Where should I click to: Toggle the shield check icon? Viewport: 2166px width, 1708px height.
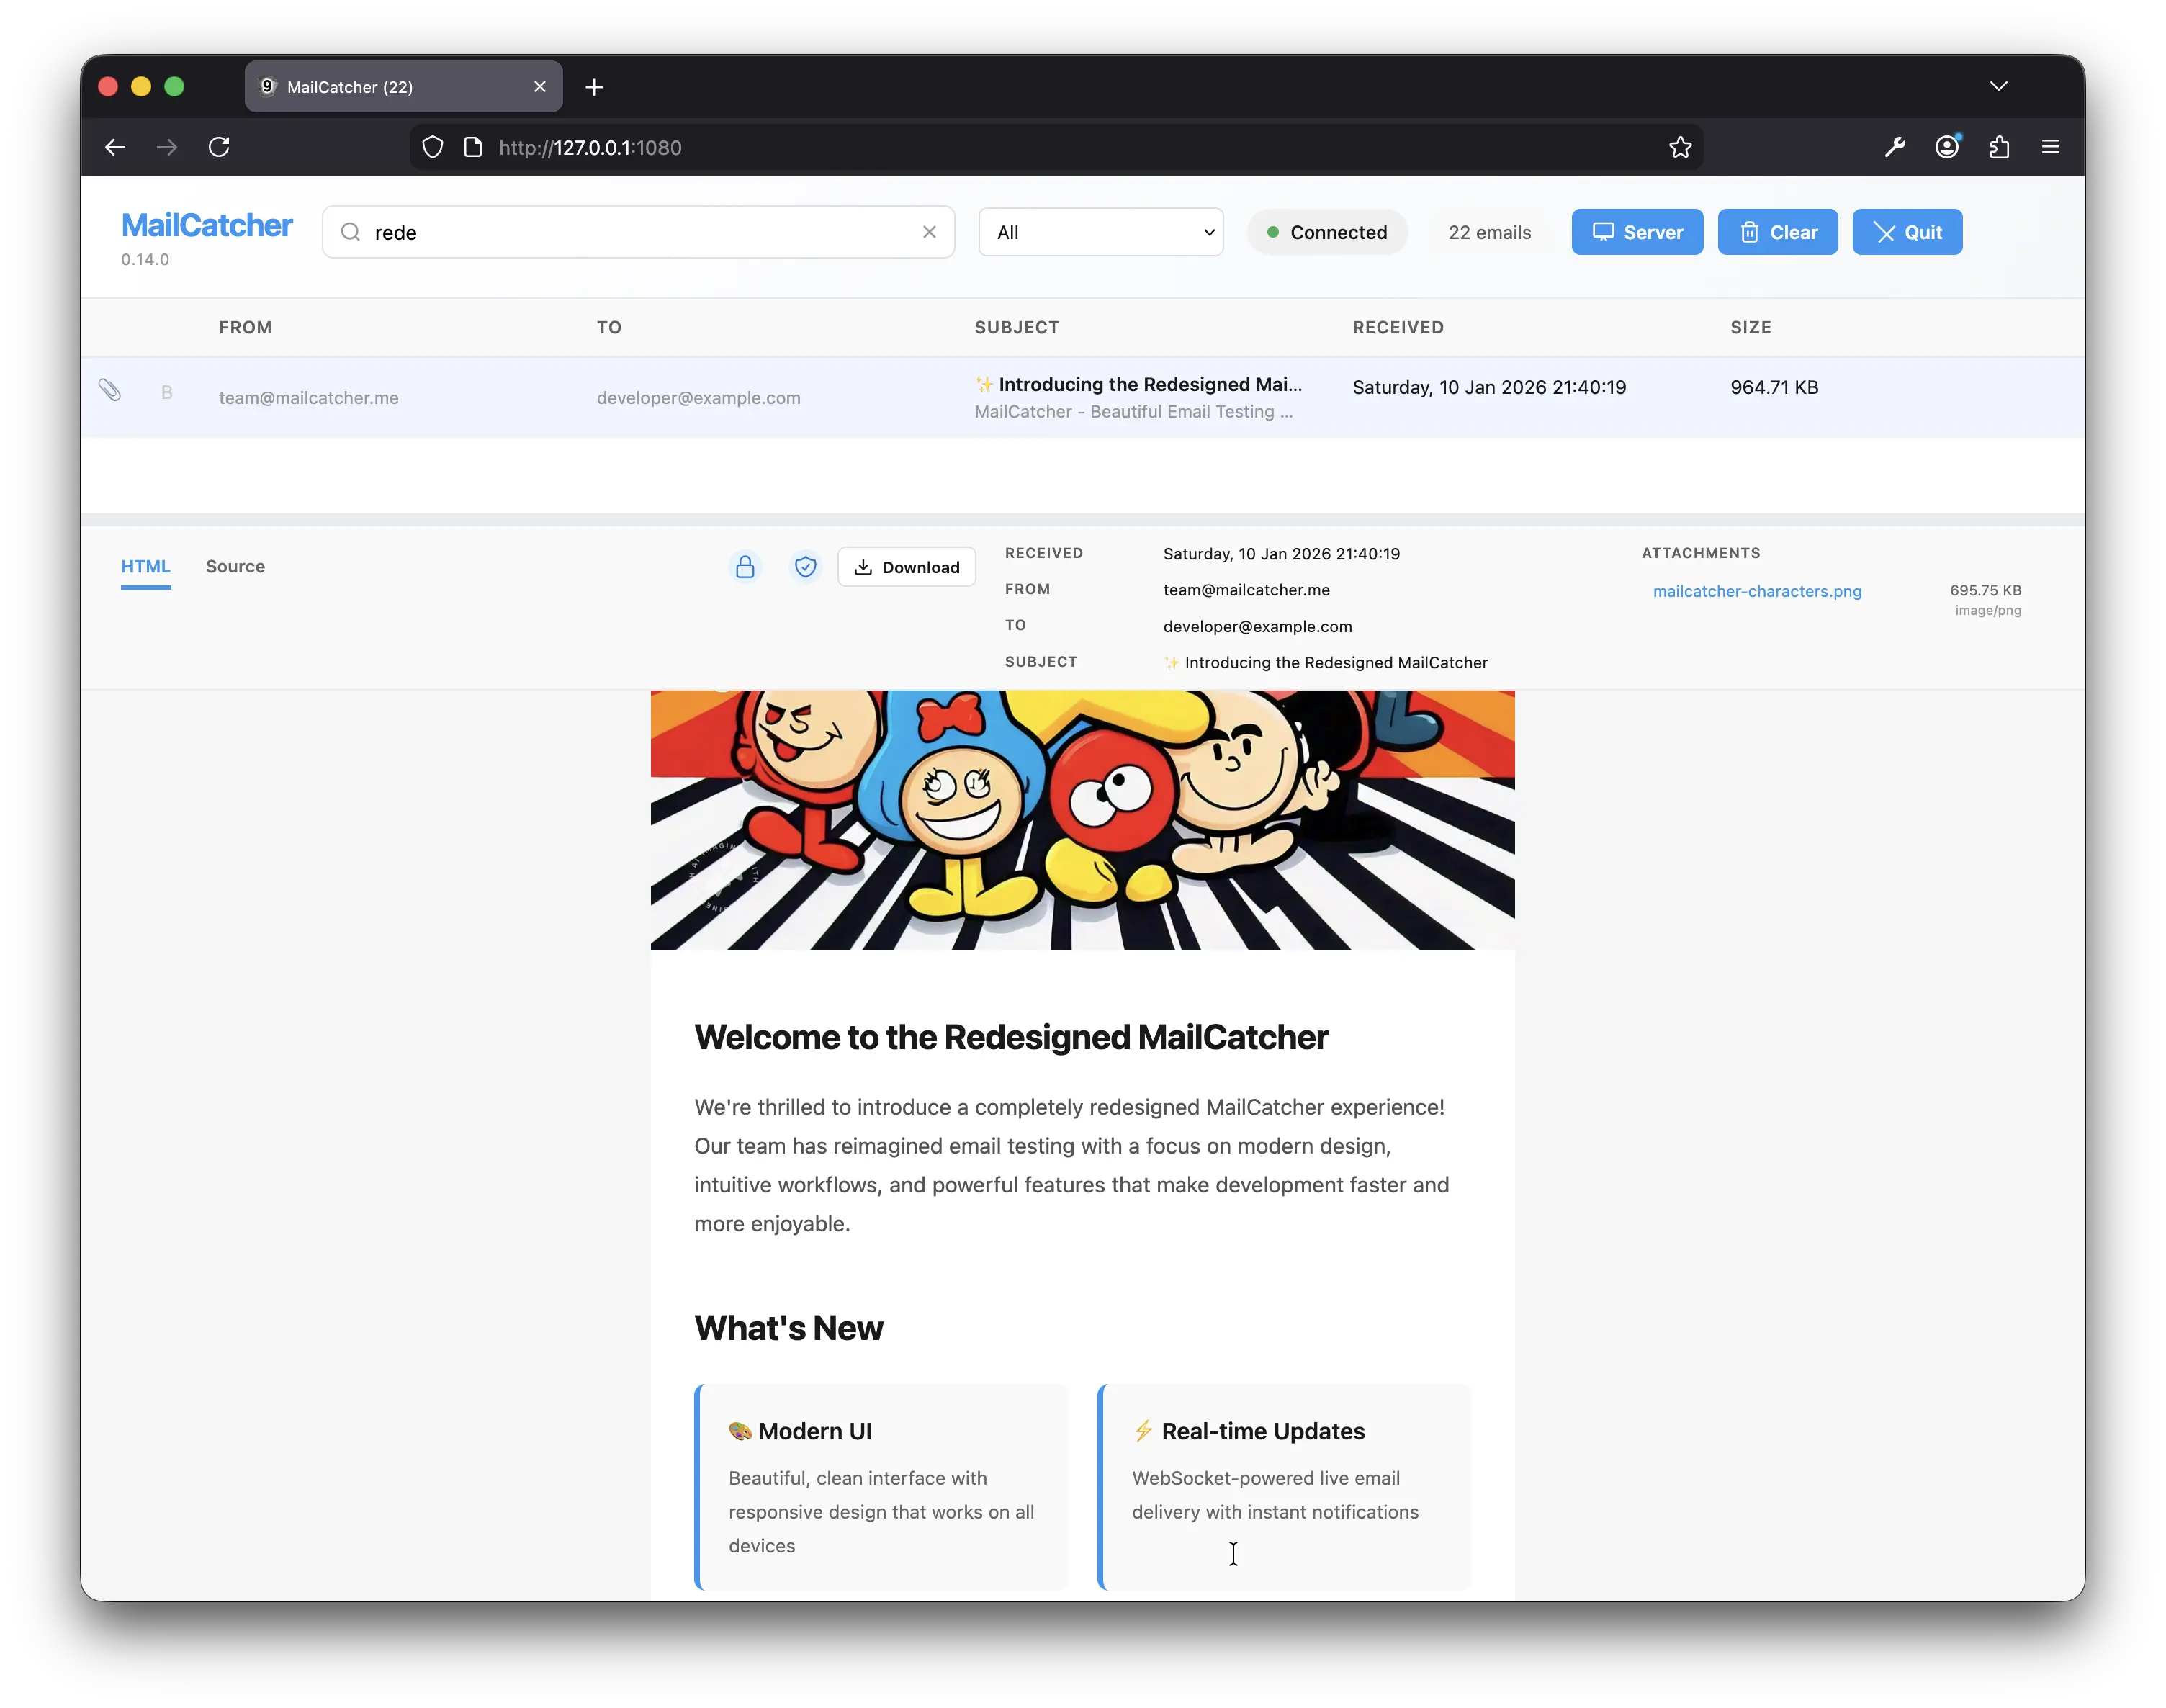click(805, 567)
